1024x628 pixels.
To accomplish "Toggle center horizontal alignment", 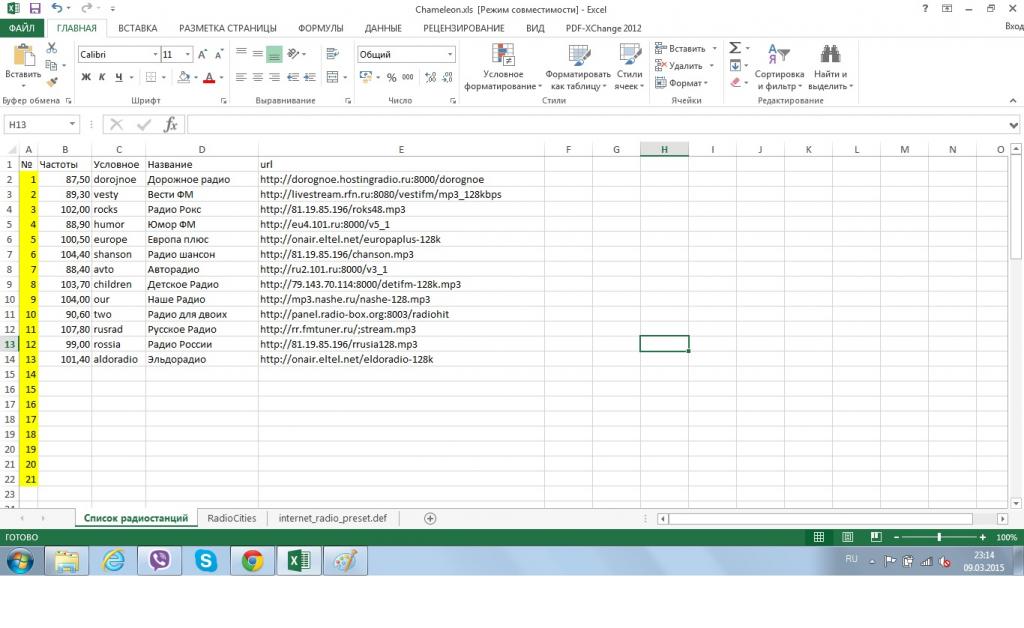I will 257,77.
